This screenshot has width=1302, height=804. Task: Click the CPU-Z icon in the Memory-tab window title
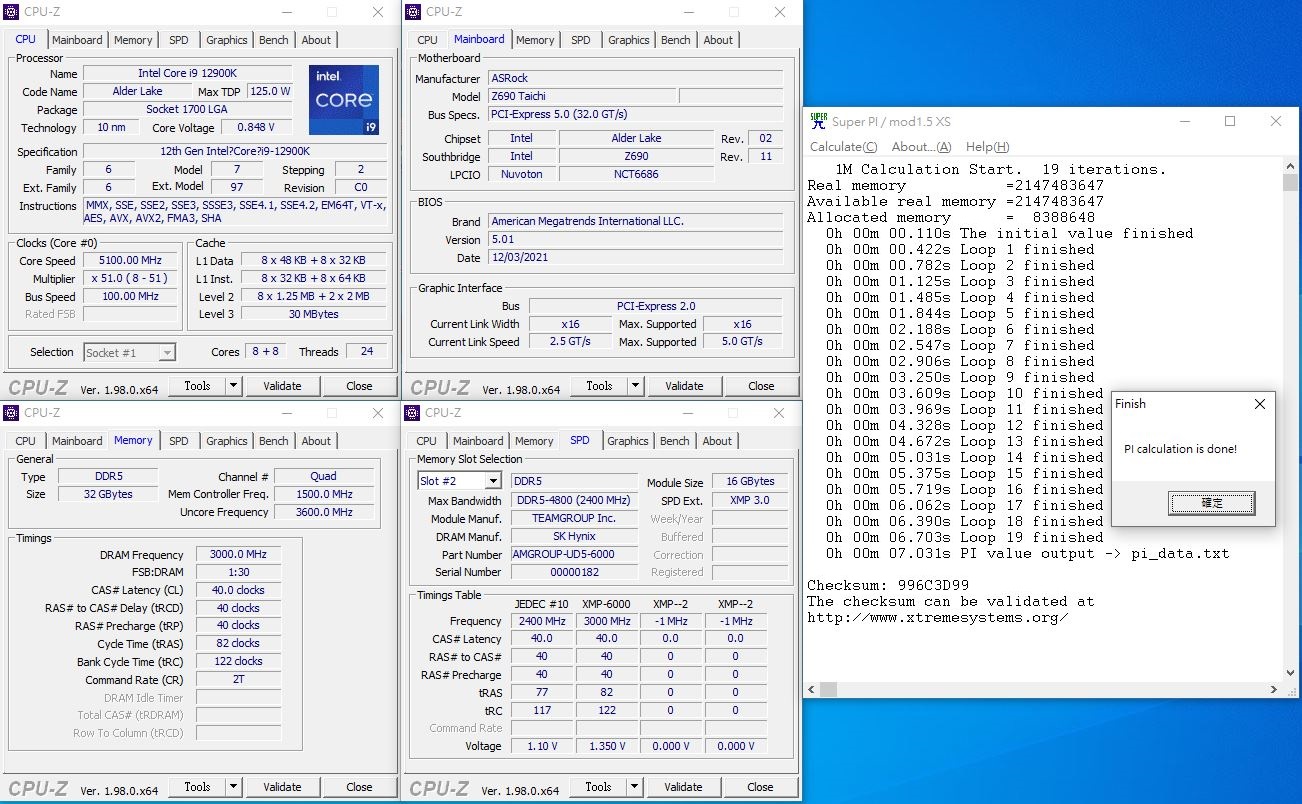[x=11, y=413]
